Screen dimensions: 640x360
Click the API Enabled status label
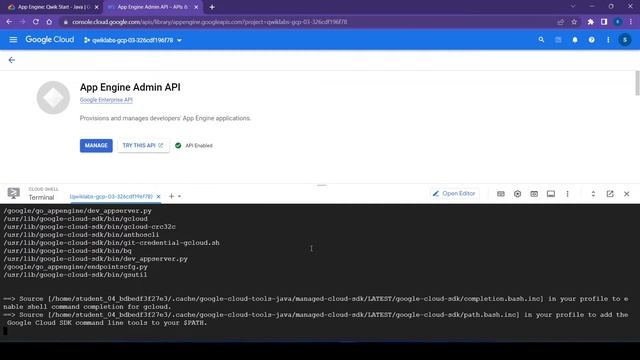click(199, 145)
